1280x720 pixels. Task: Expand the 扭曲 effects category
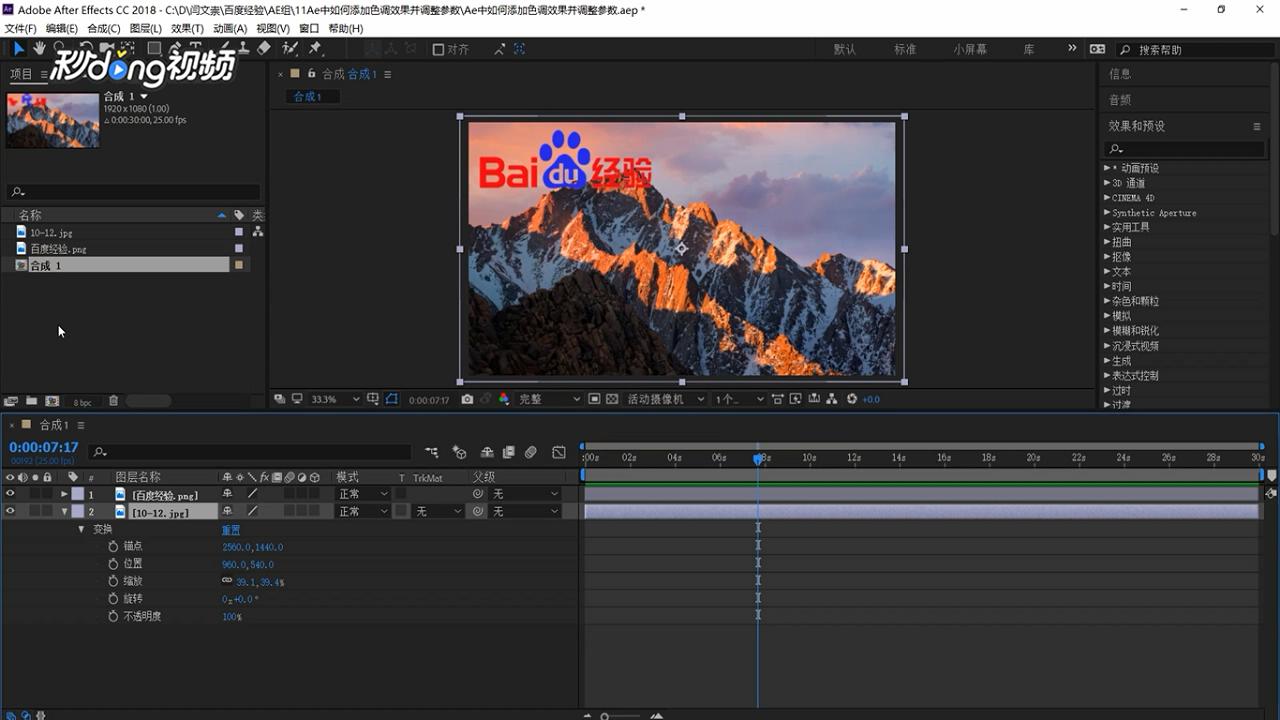(1107, 242)
